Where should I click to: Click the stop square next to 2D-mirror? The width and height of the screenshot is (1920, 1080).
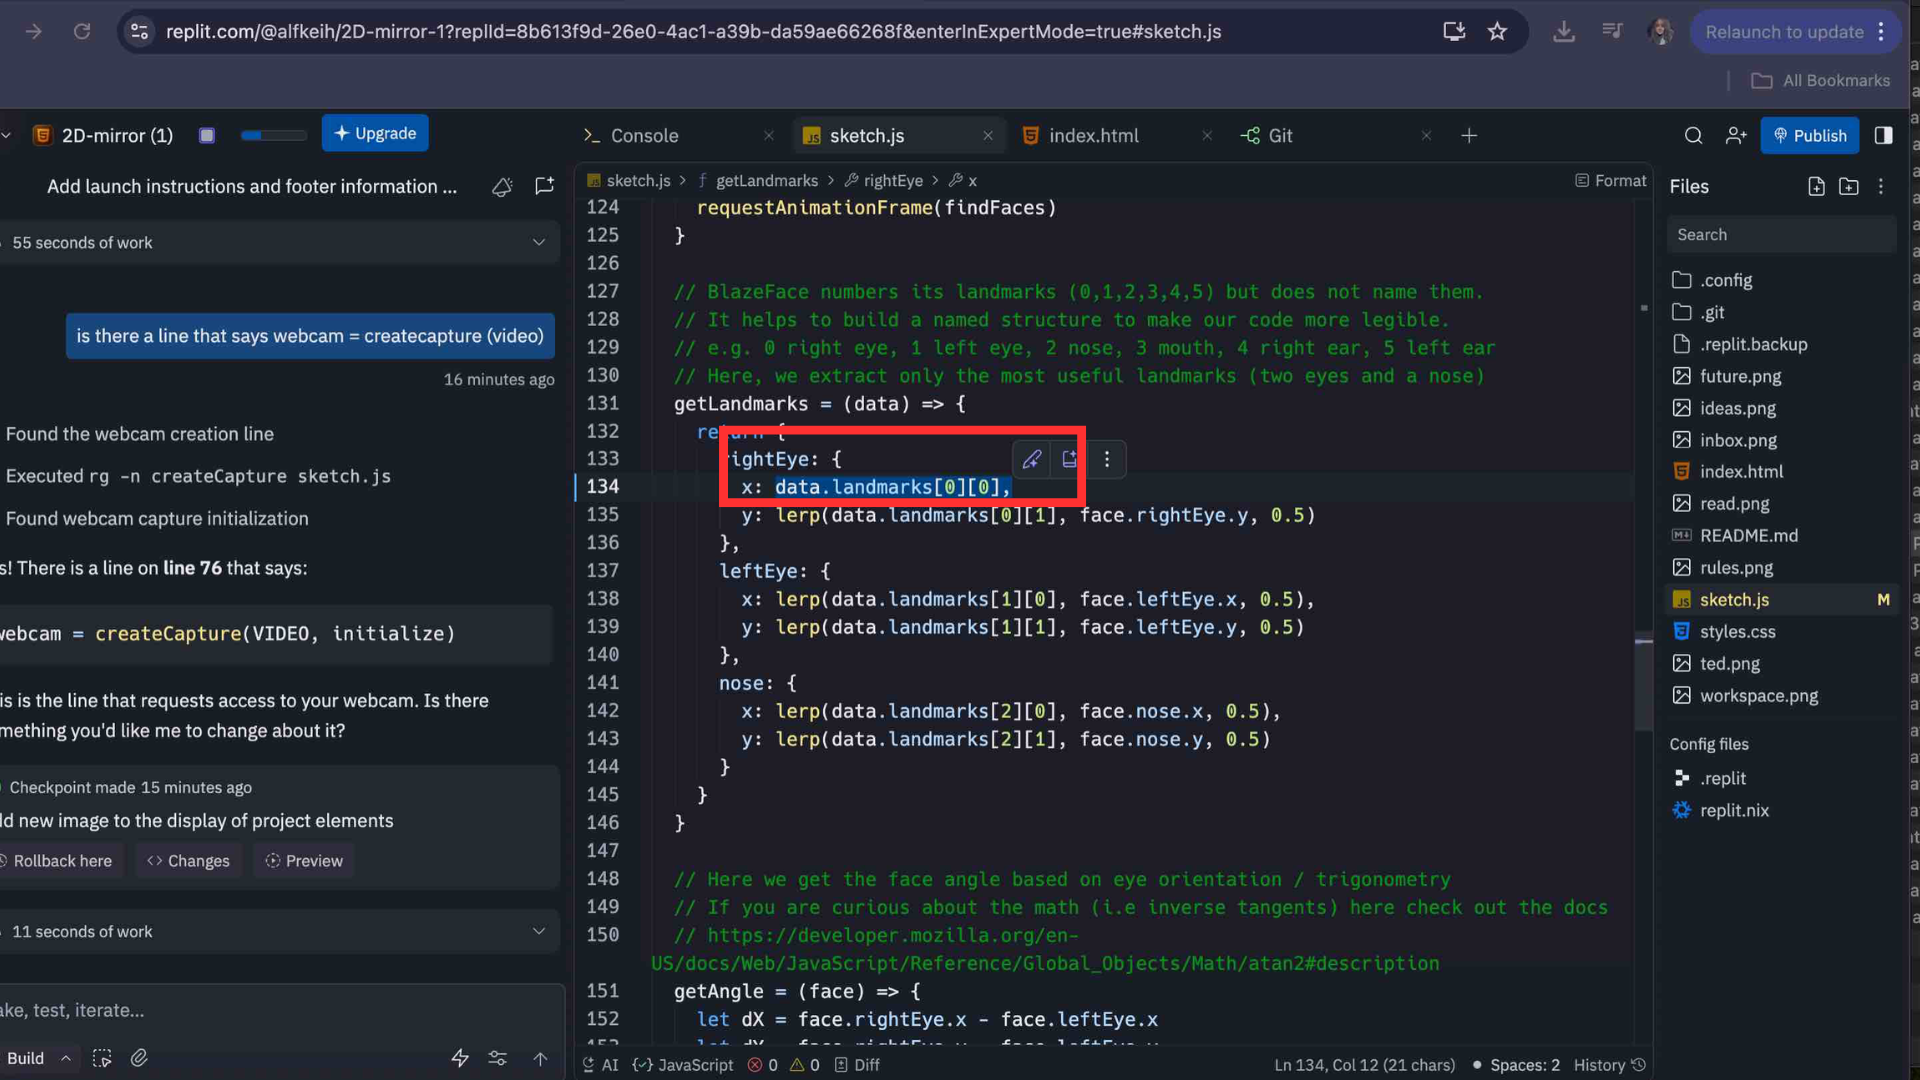(x=207, y=136)
